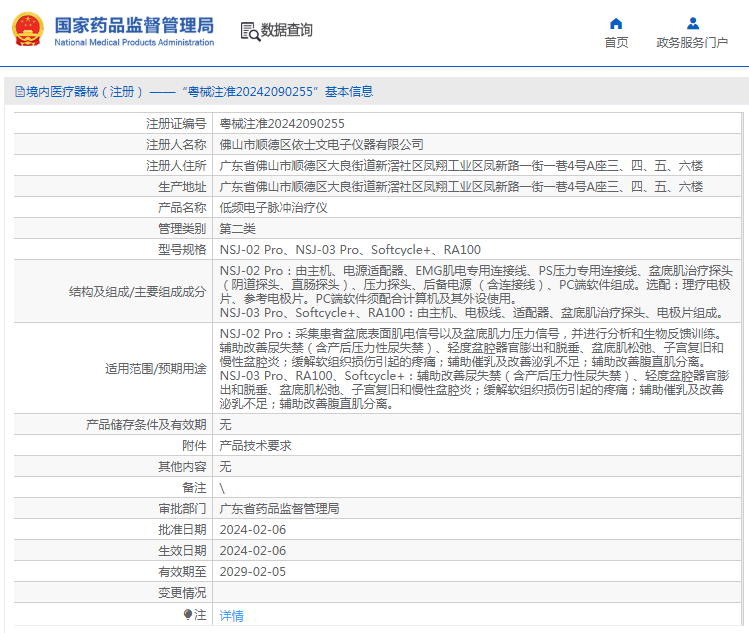
Task: Click the 附件 value 产品技术要求
Action: click(255, 445)
